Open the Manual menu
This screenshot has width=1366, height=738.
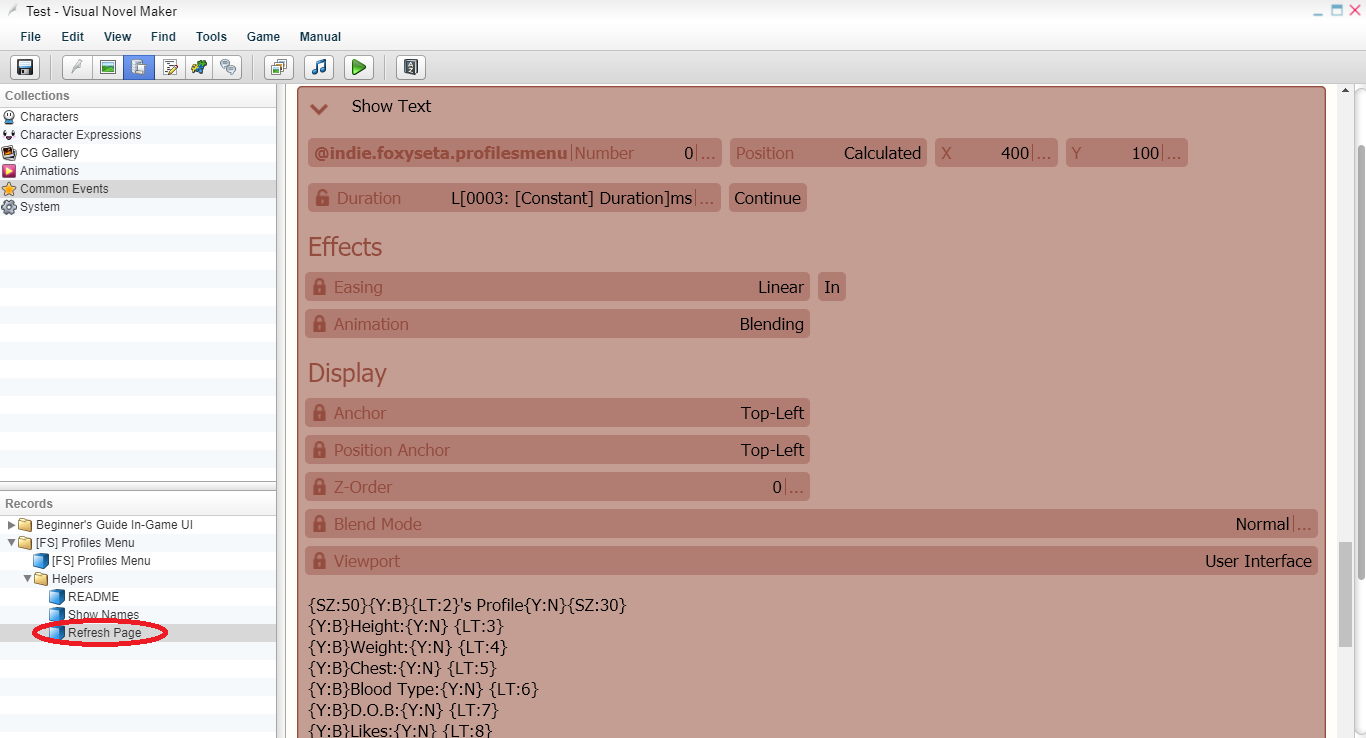320,37
